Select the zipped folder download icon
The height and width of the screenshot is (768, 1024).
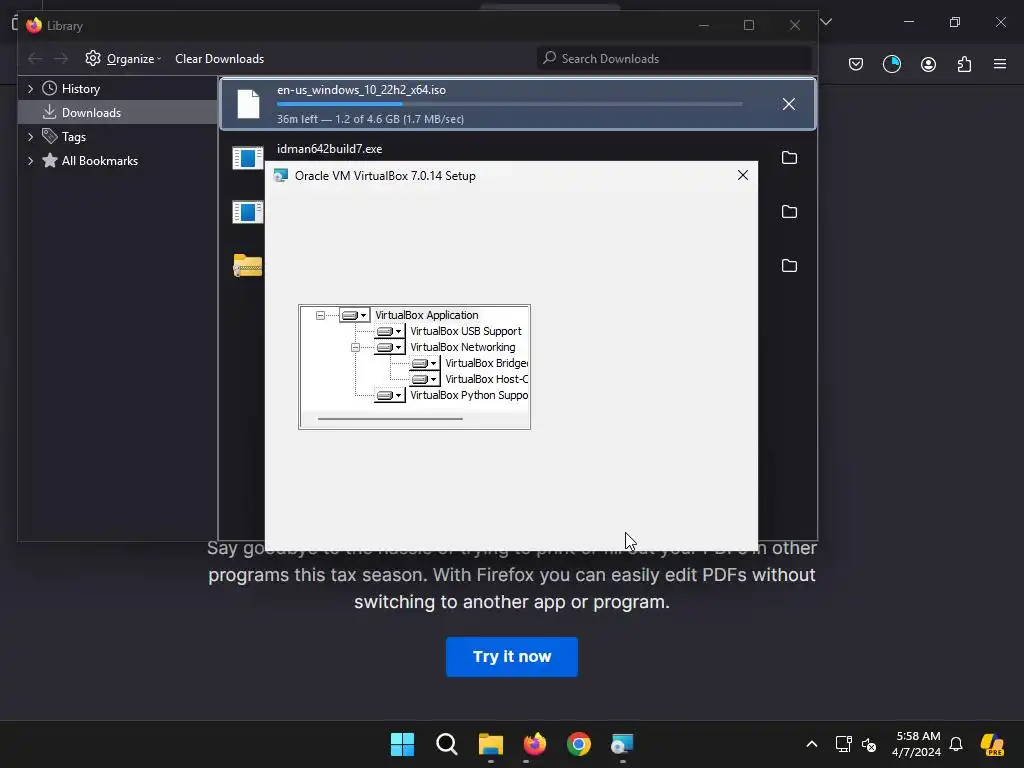coord(248,265)
